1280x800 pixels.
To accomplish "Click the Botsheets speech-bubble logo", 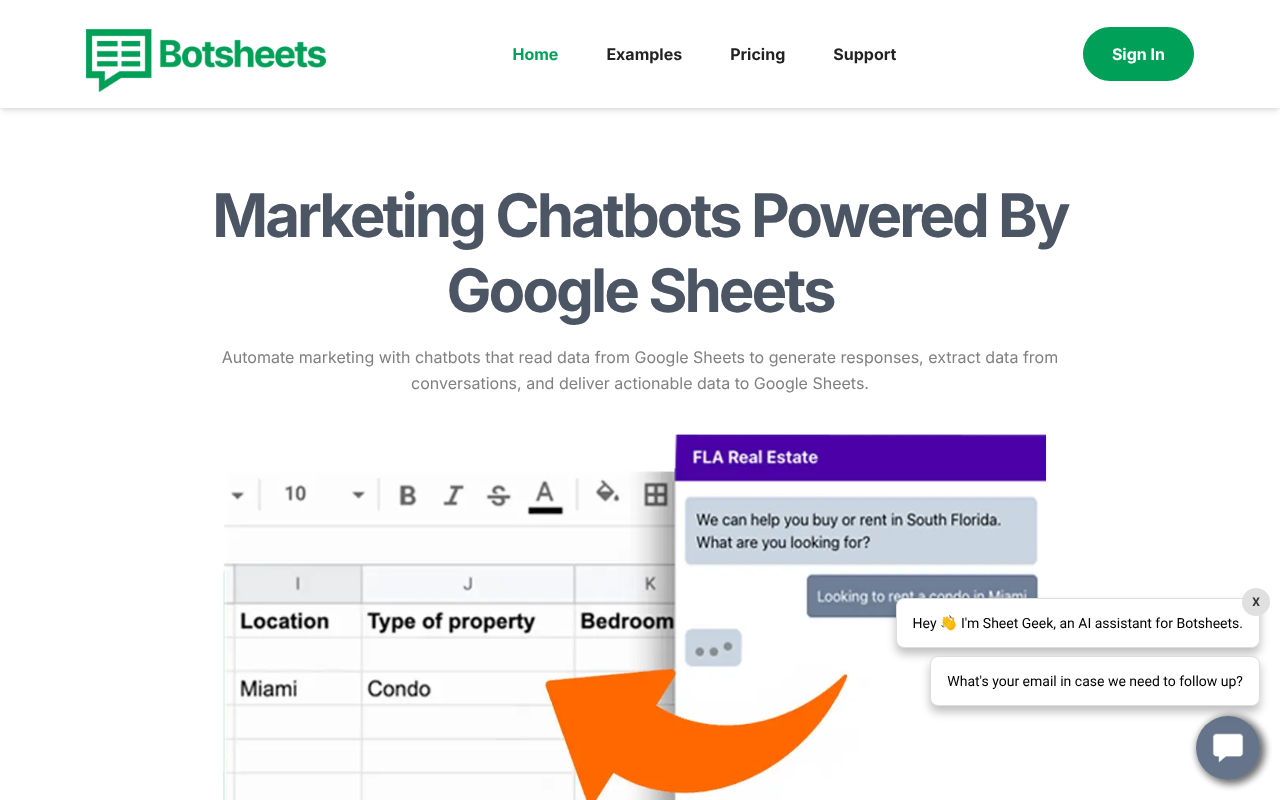I will click(117, 59).
